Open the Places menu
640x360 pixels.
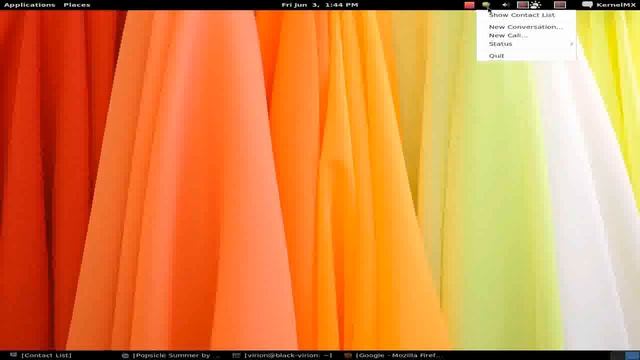click(77, 5)
